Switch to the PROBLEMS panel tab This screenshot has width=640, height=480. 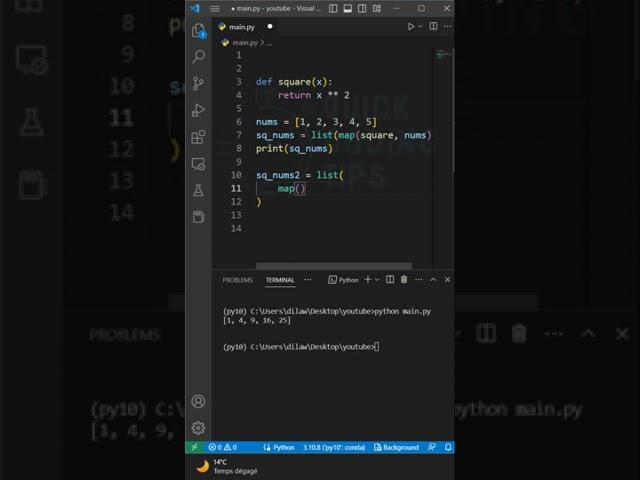pos(237,280)
